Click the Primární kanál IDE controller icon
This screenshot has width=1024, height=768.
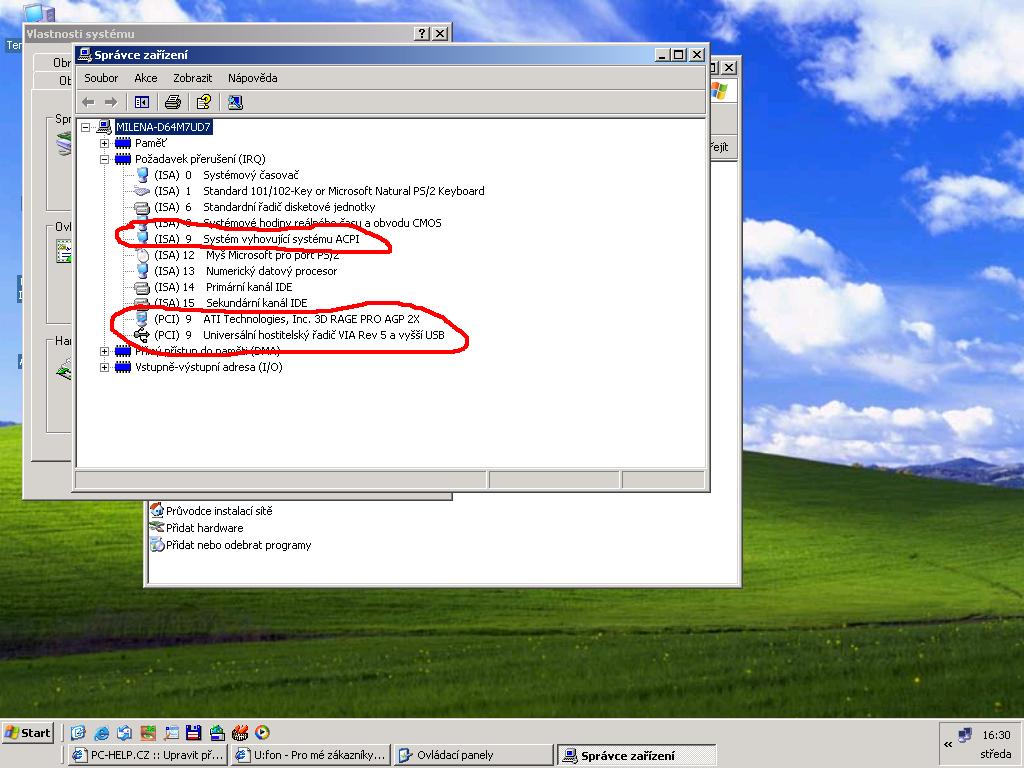point(142,287)
